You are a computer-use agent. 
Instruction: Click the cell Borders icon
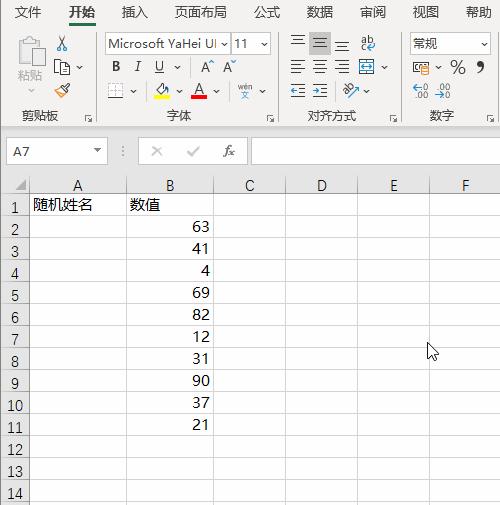click(x=116, y=91)
